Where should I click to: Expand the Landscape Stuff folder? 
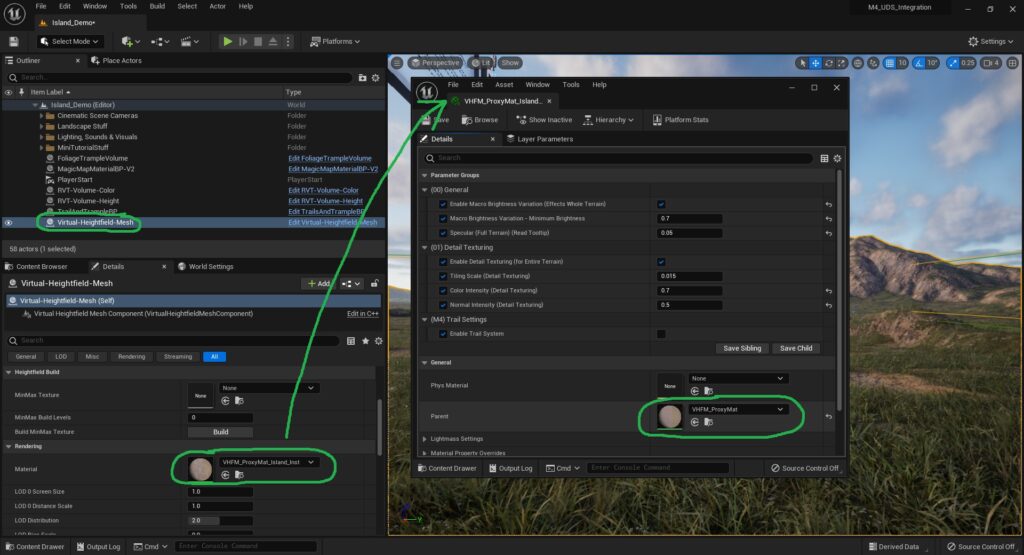click(x=42, y=126)
